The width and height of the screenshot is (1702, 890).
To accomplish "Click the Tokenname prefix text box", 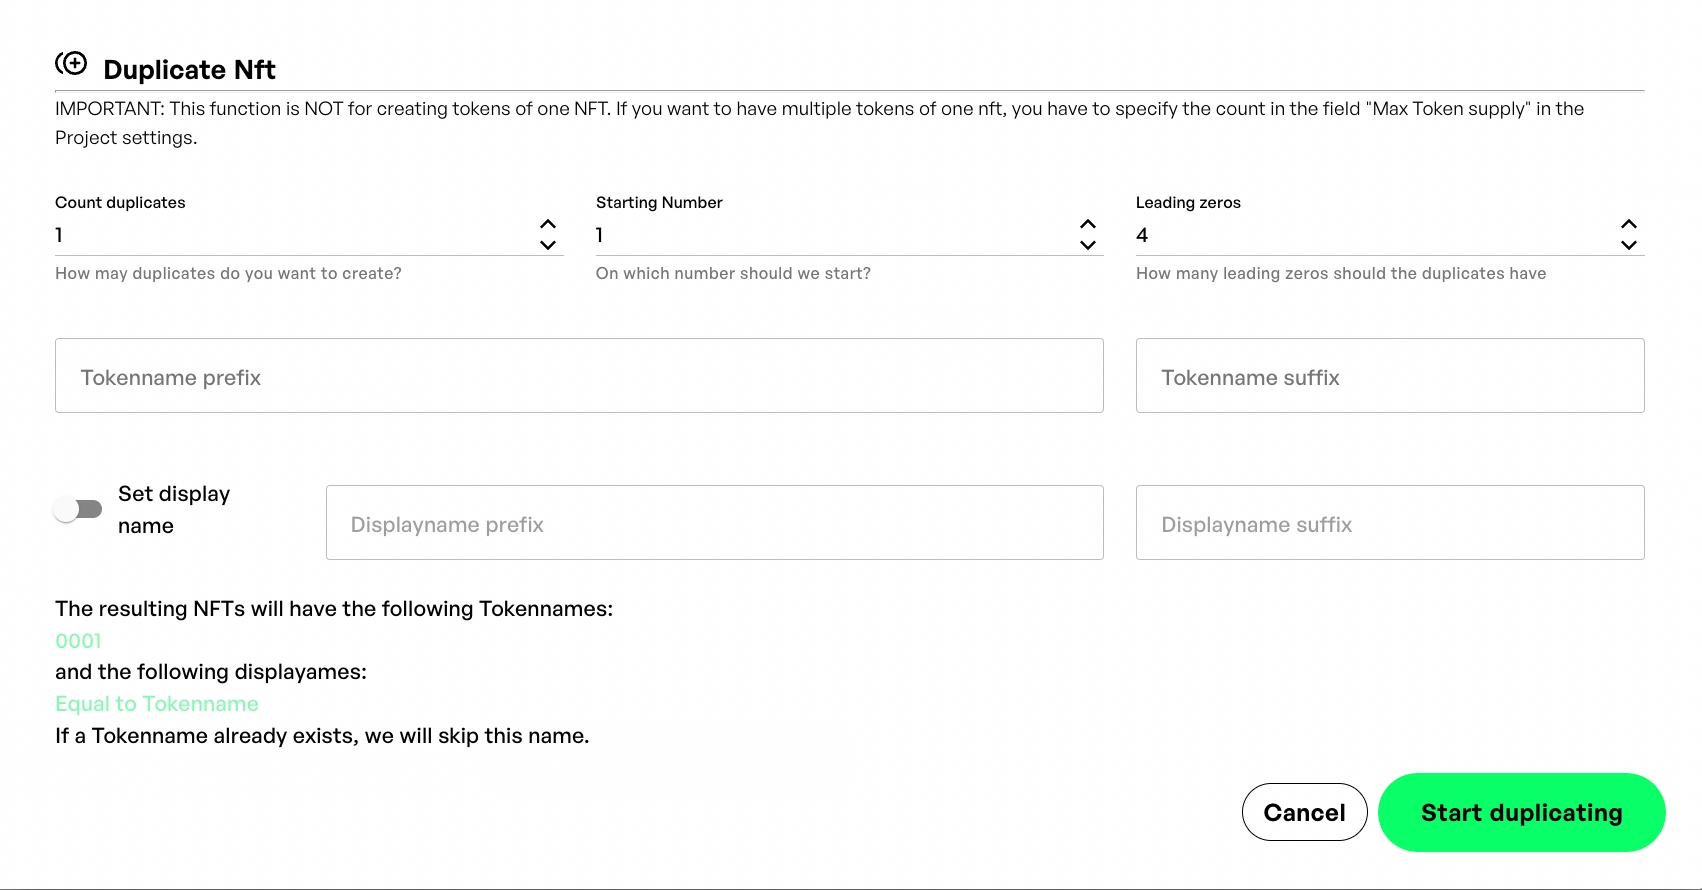I will click(579, 376).
